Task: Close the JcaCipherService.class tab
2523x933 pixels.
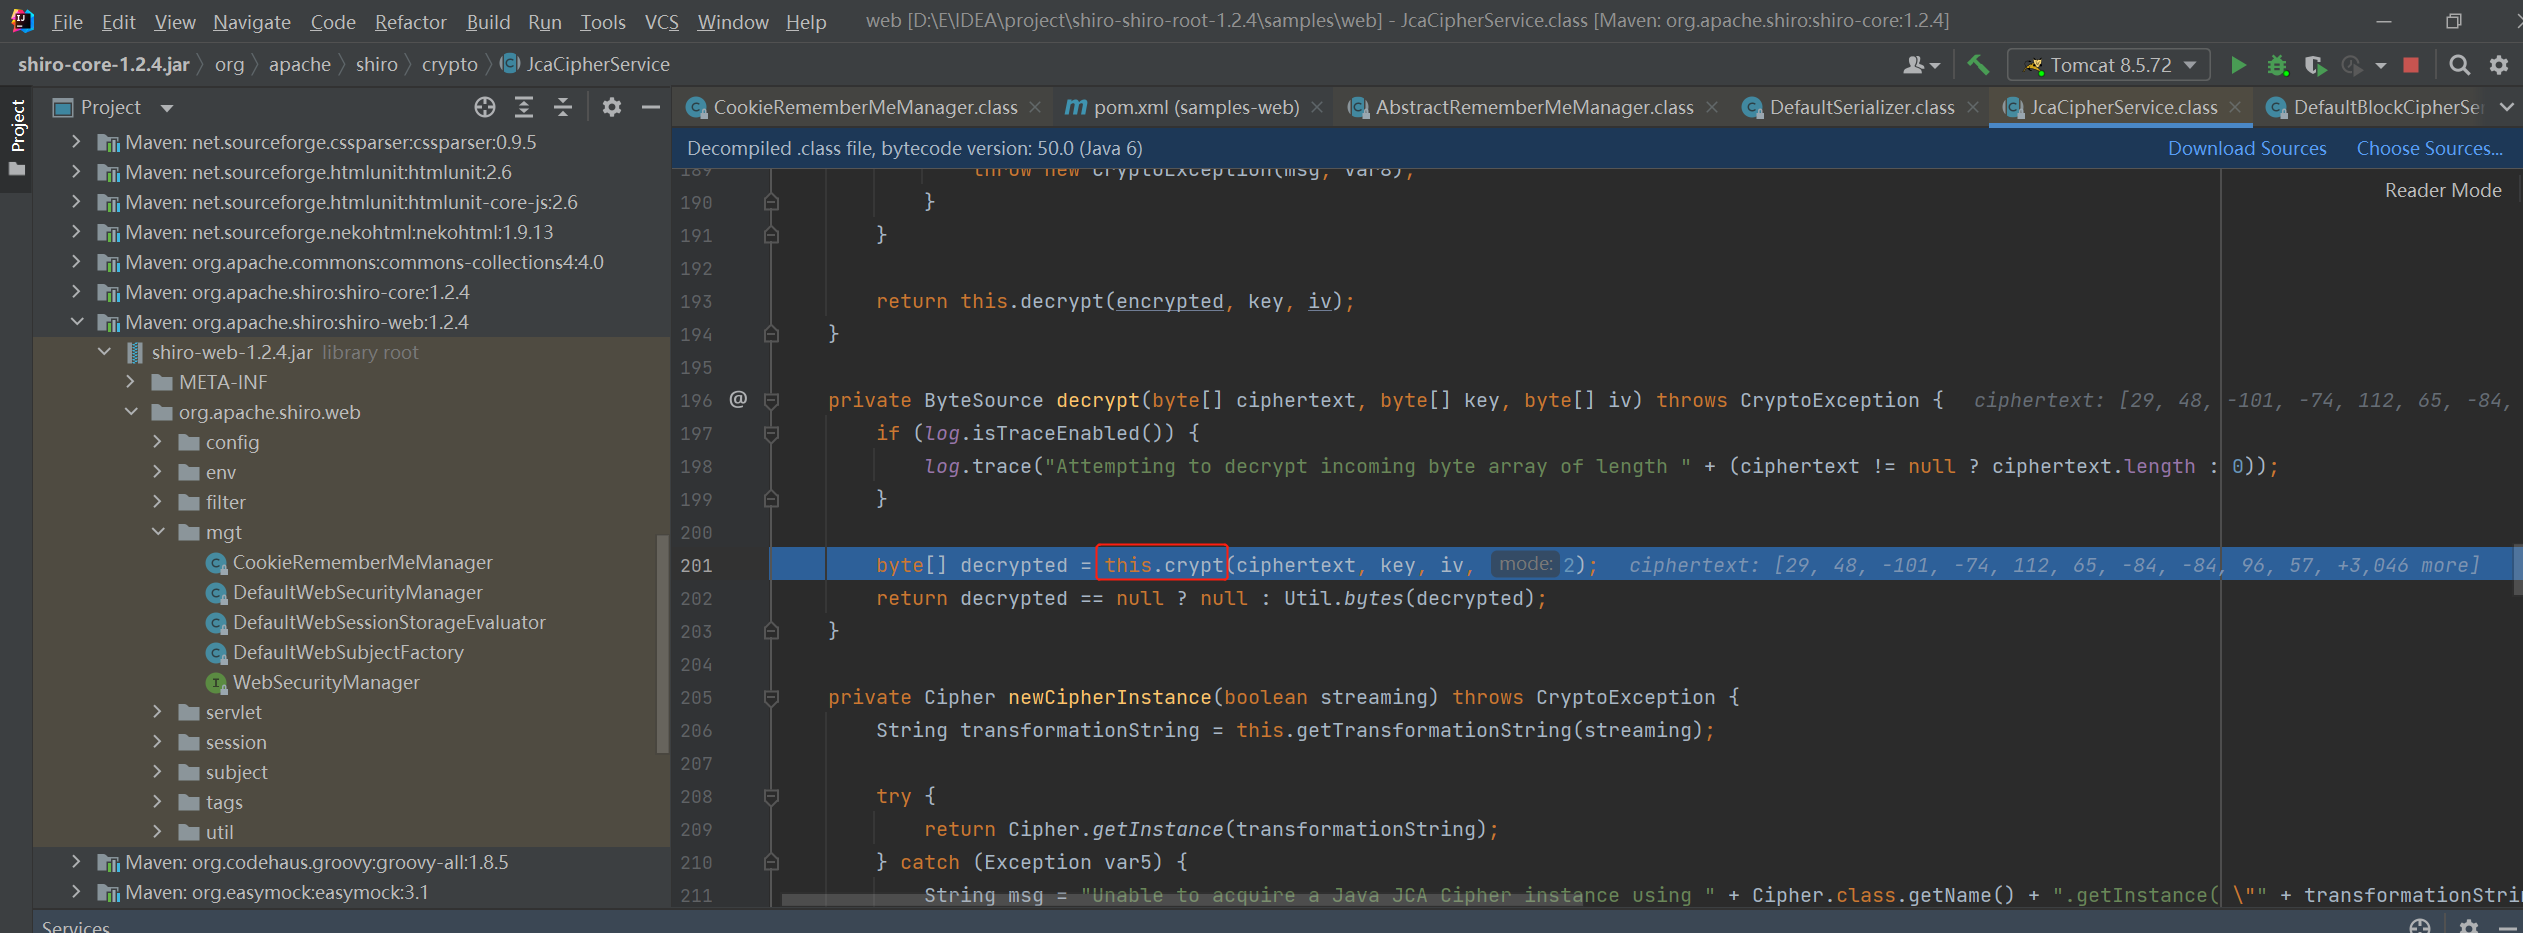Action: click(2235, 107)
